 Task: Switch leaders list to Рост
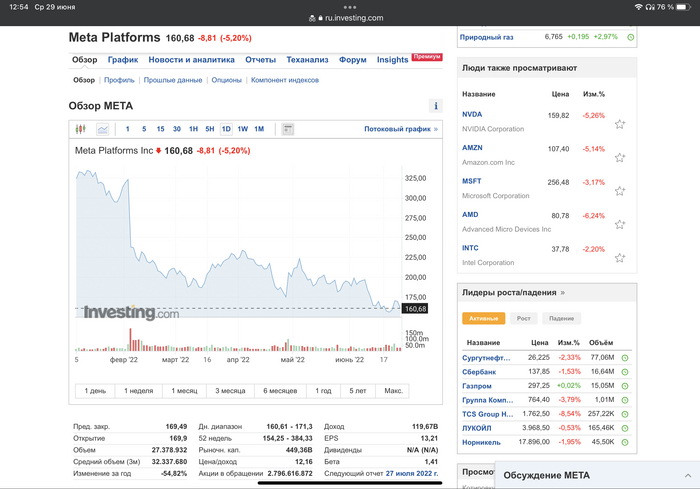[522, 318]
